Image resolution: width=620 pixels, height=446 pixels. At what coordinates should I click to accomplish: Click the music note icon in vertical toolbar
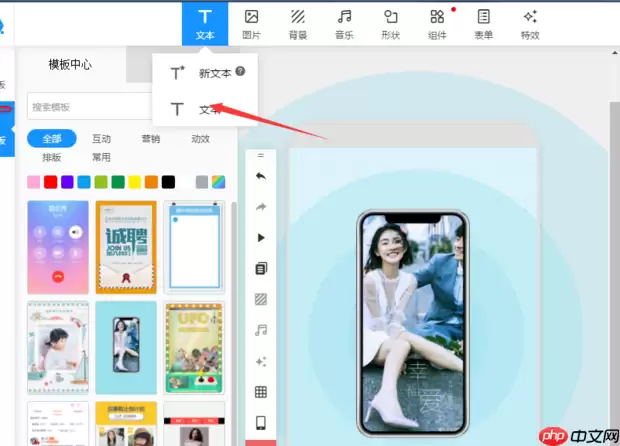pyautogui.click(x=261, y=330)
